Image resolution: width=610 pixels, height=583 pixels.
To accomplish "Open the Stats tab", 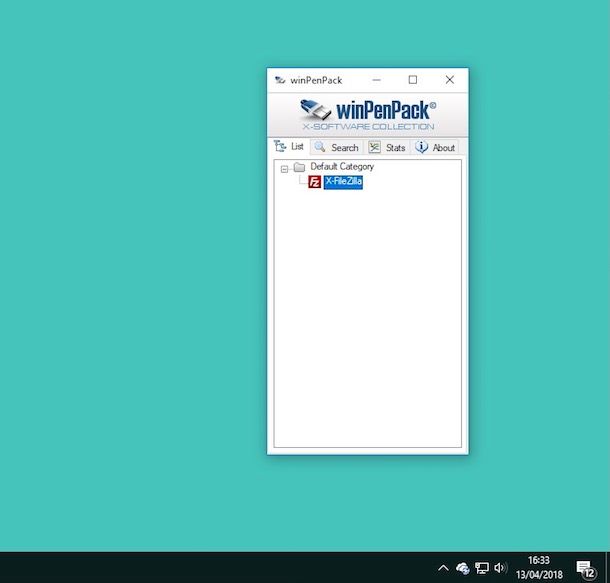I will point(387,148).
